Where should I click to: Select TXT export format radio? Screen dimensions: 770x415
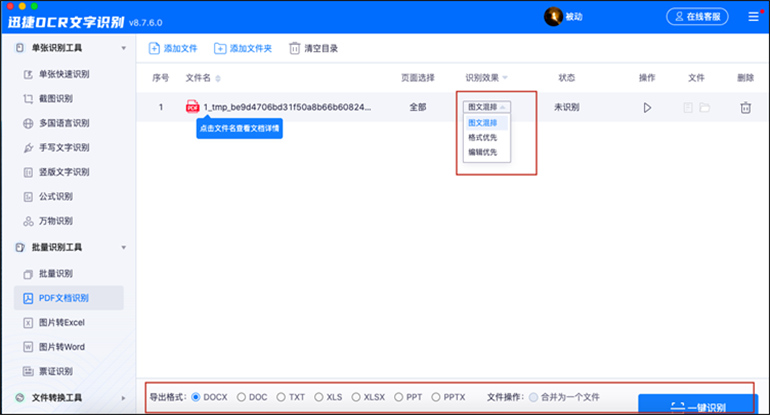coord(281,397)
